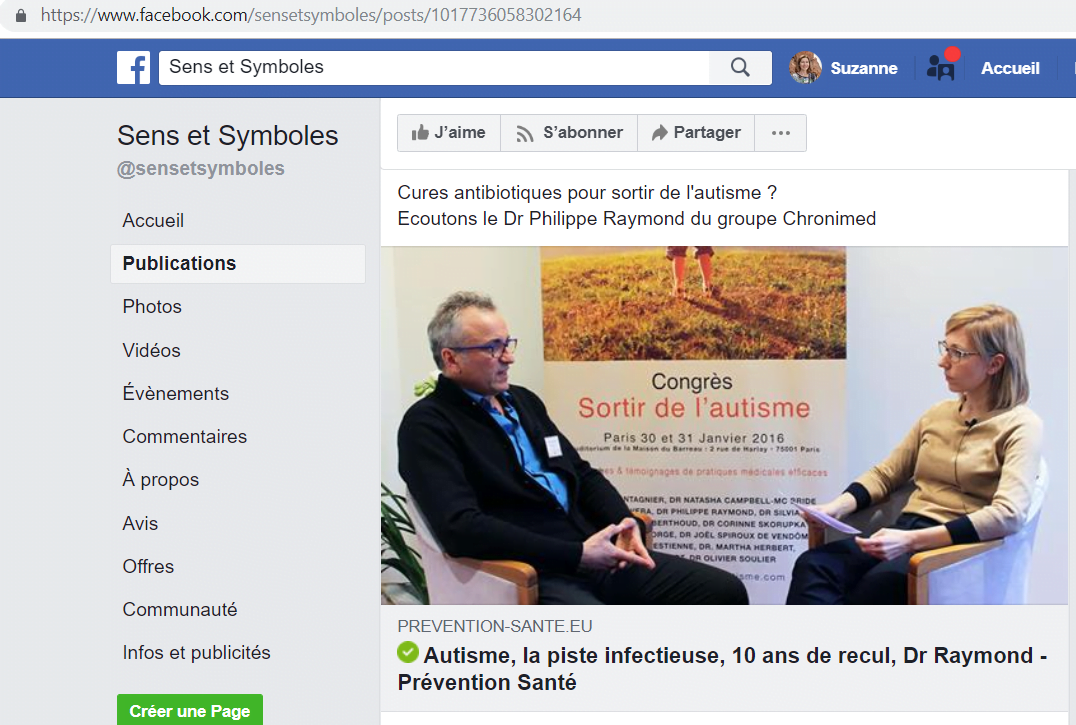Open the friend requests icon
Viewport: 1076px width, 725px height.
tap(942, 67)
